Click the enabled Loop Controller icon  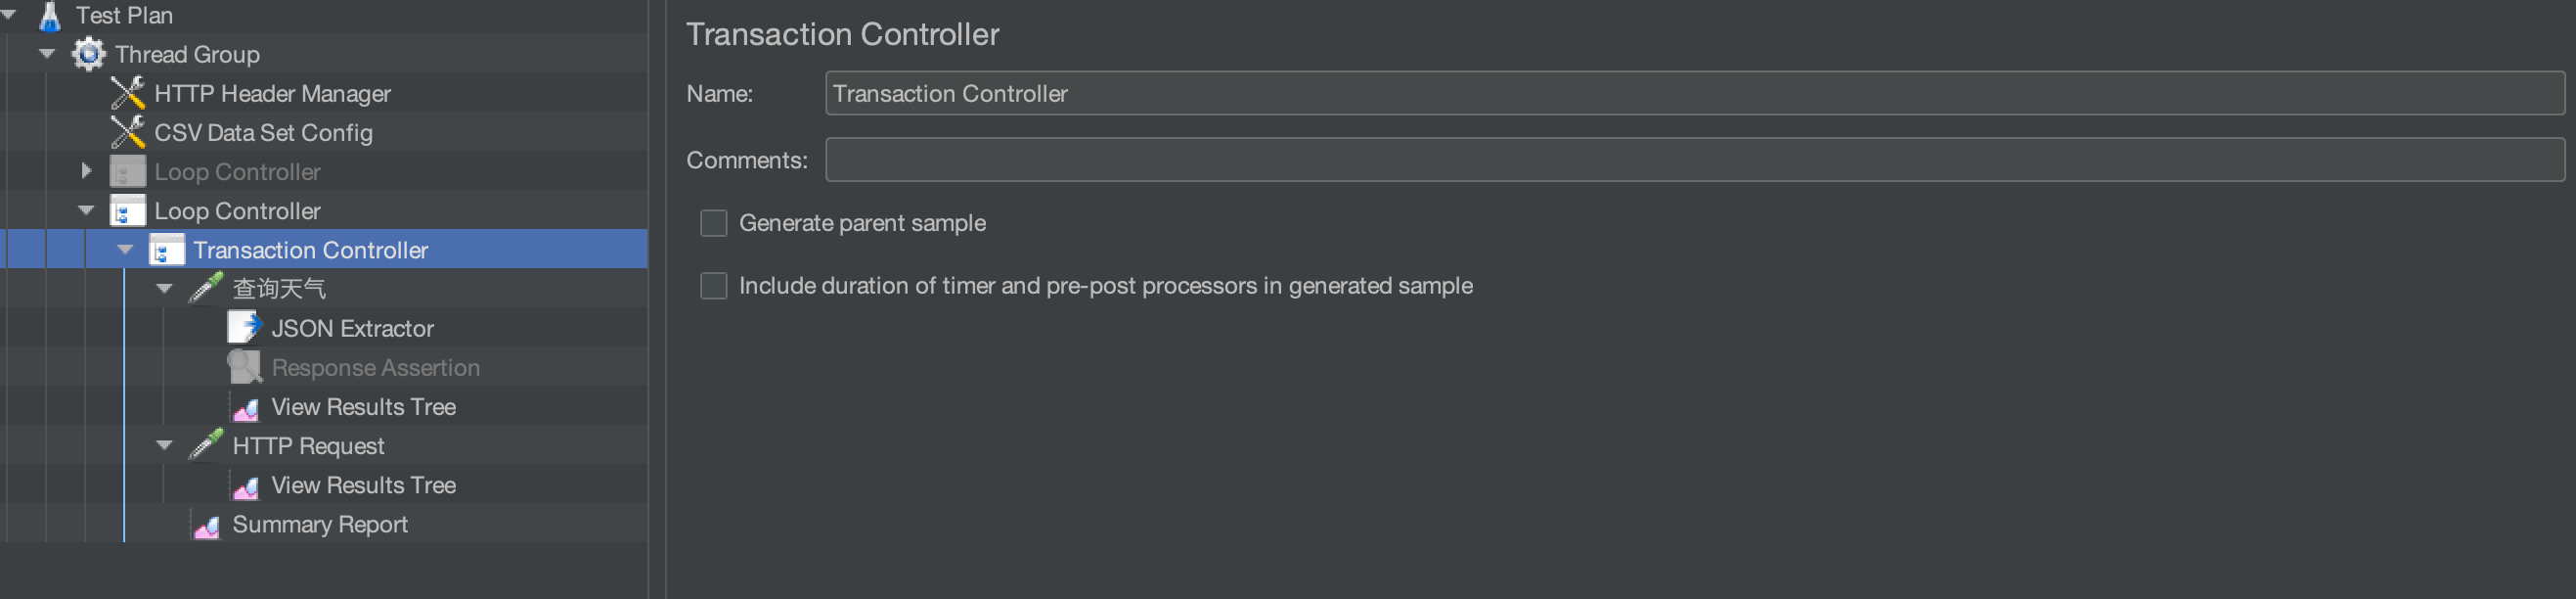(x=127, y=211)
